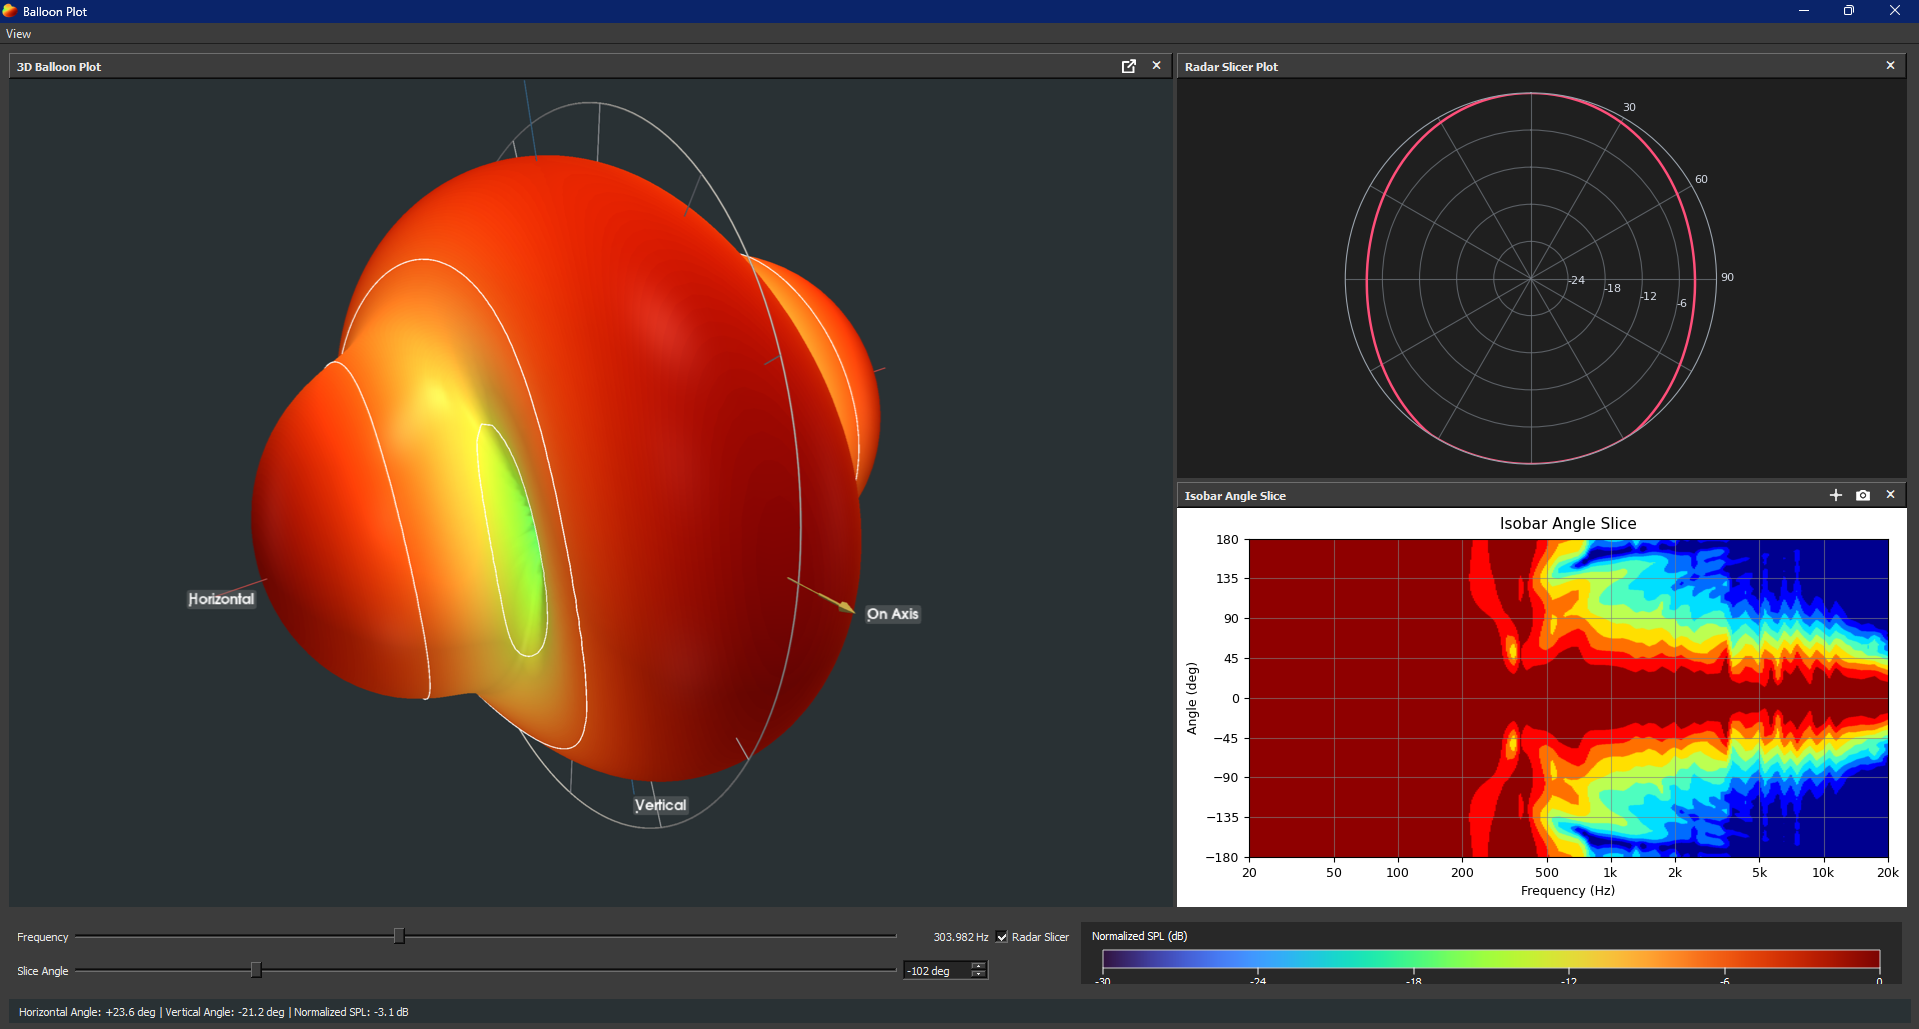The height and width of the screenshot is (1029, 1919).
Task: Click the Slice Angle slider handle
Action: pos(256,970)
